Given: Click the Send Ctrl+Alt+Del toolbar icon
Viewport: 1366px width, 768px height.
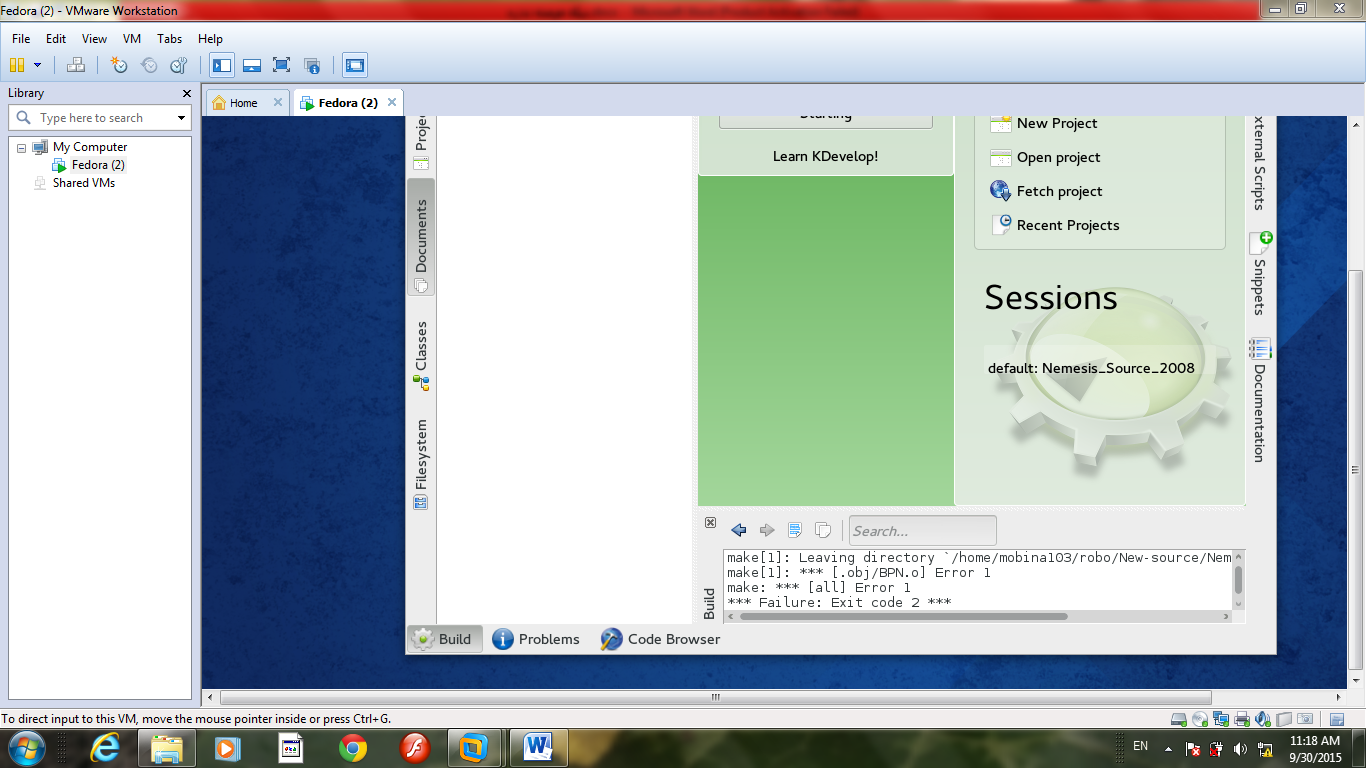Looking at the screenshot, I should pos(76,65).
